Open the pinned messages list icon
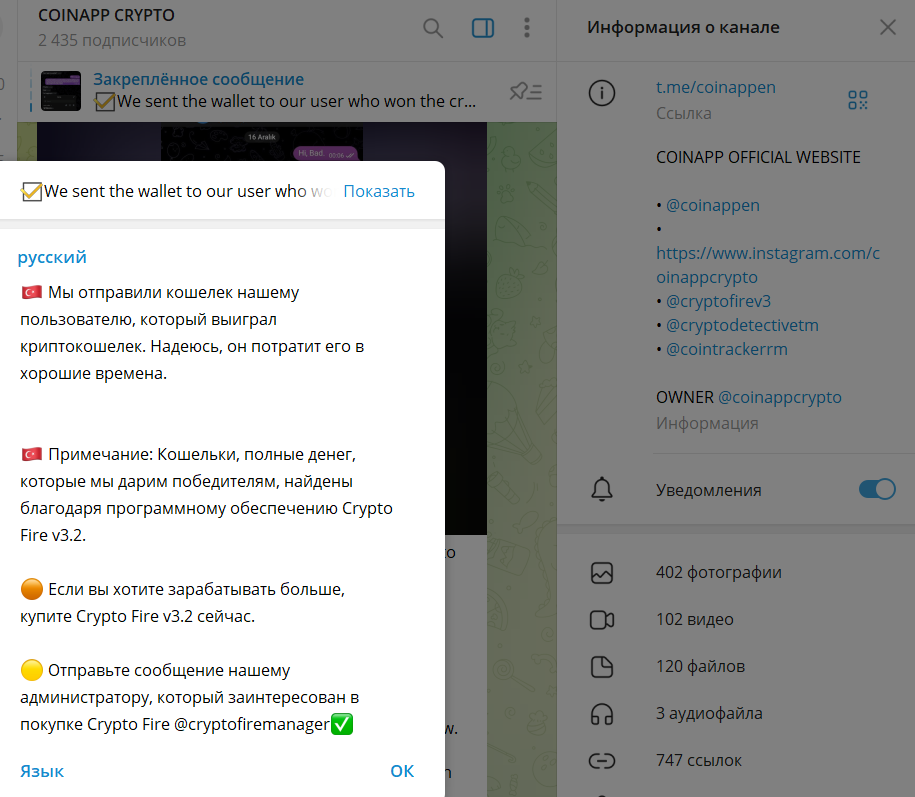This screenshot has height=797, width=915. [526, 91]
